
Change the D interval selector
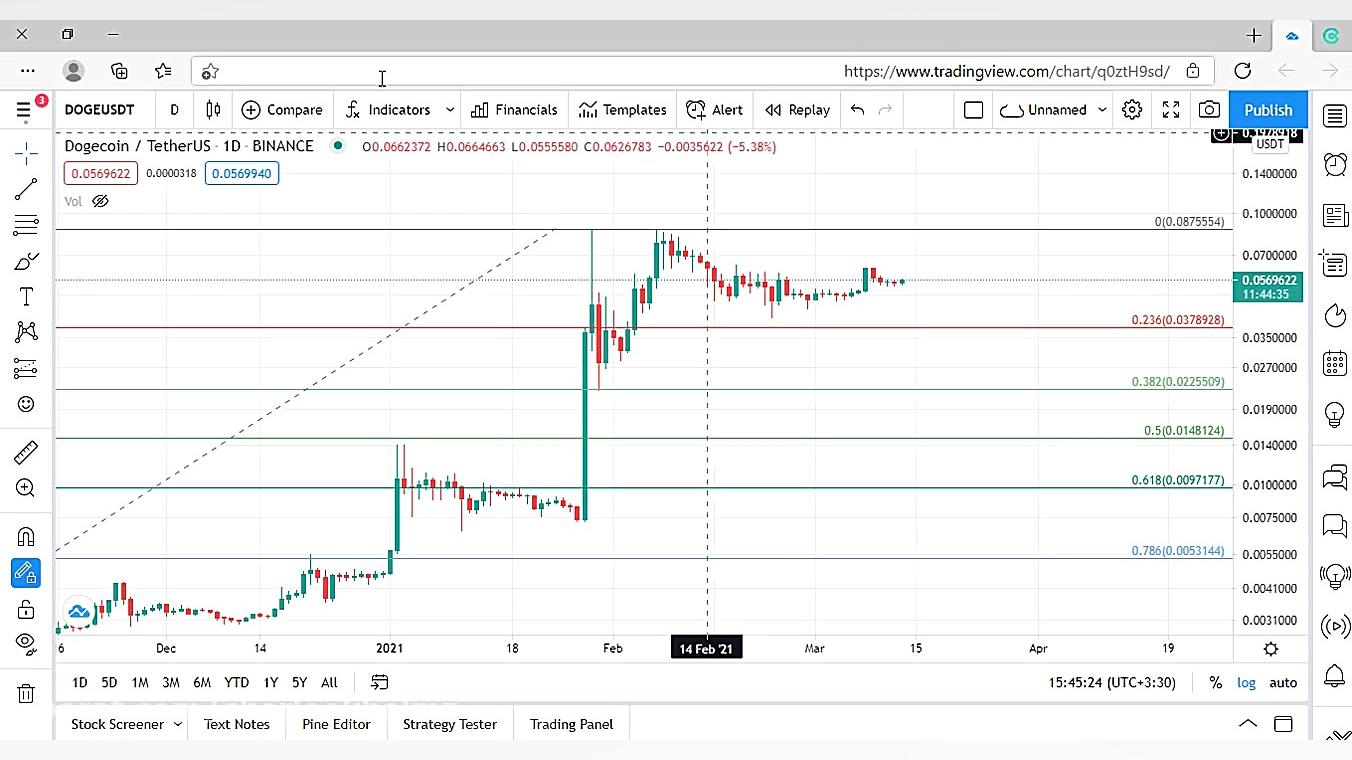(x=175, y=110)
